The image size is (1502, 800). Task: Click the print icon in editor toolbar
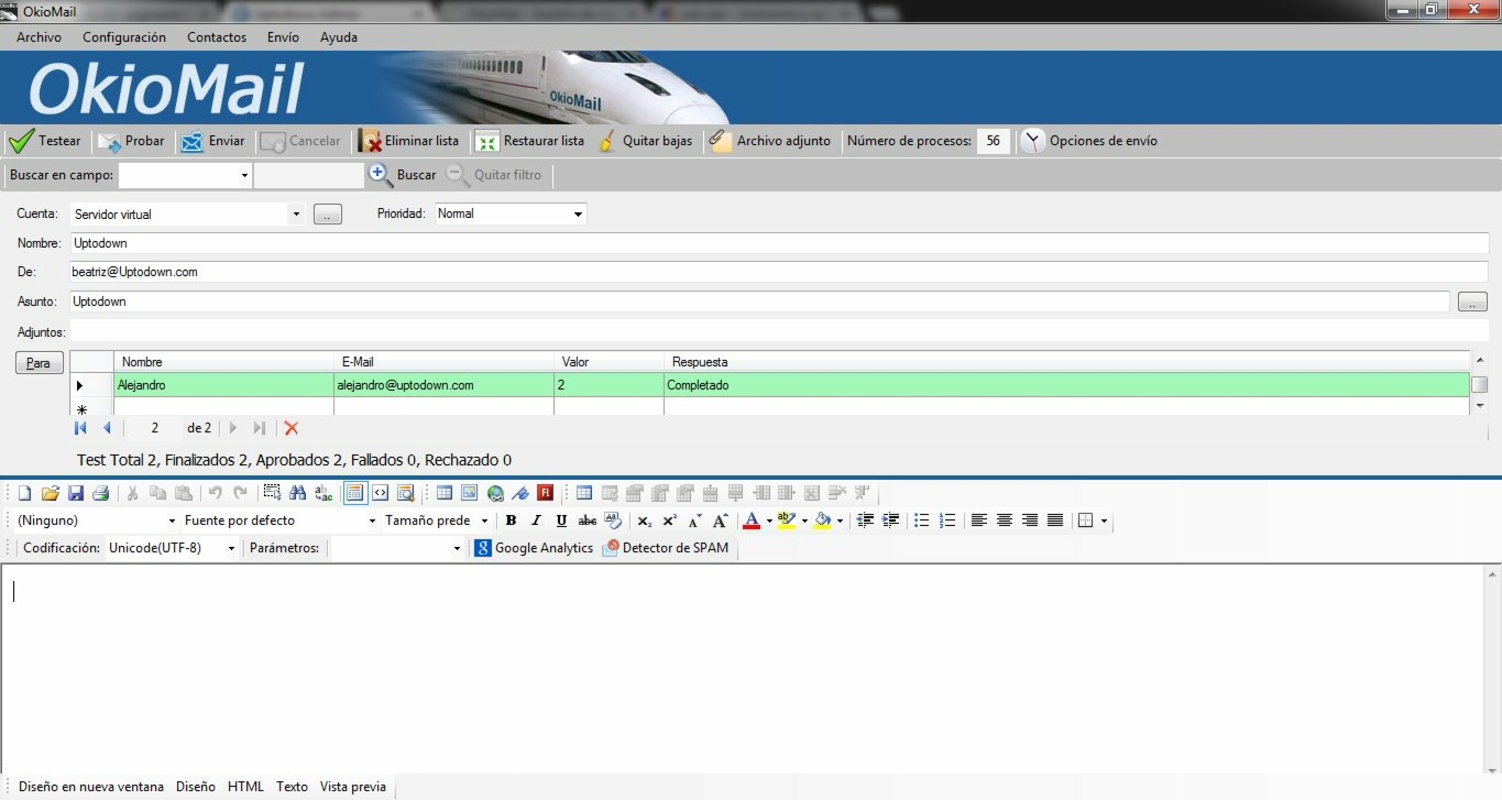(101, 493)
